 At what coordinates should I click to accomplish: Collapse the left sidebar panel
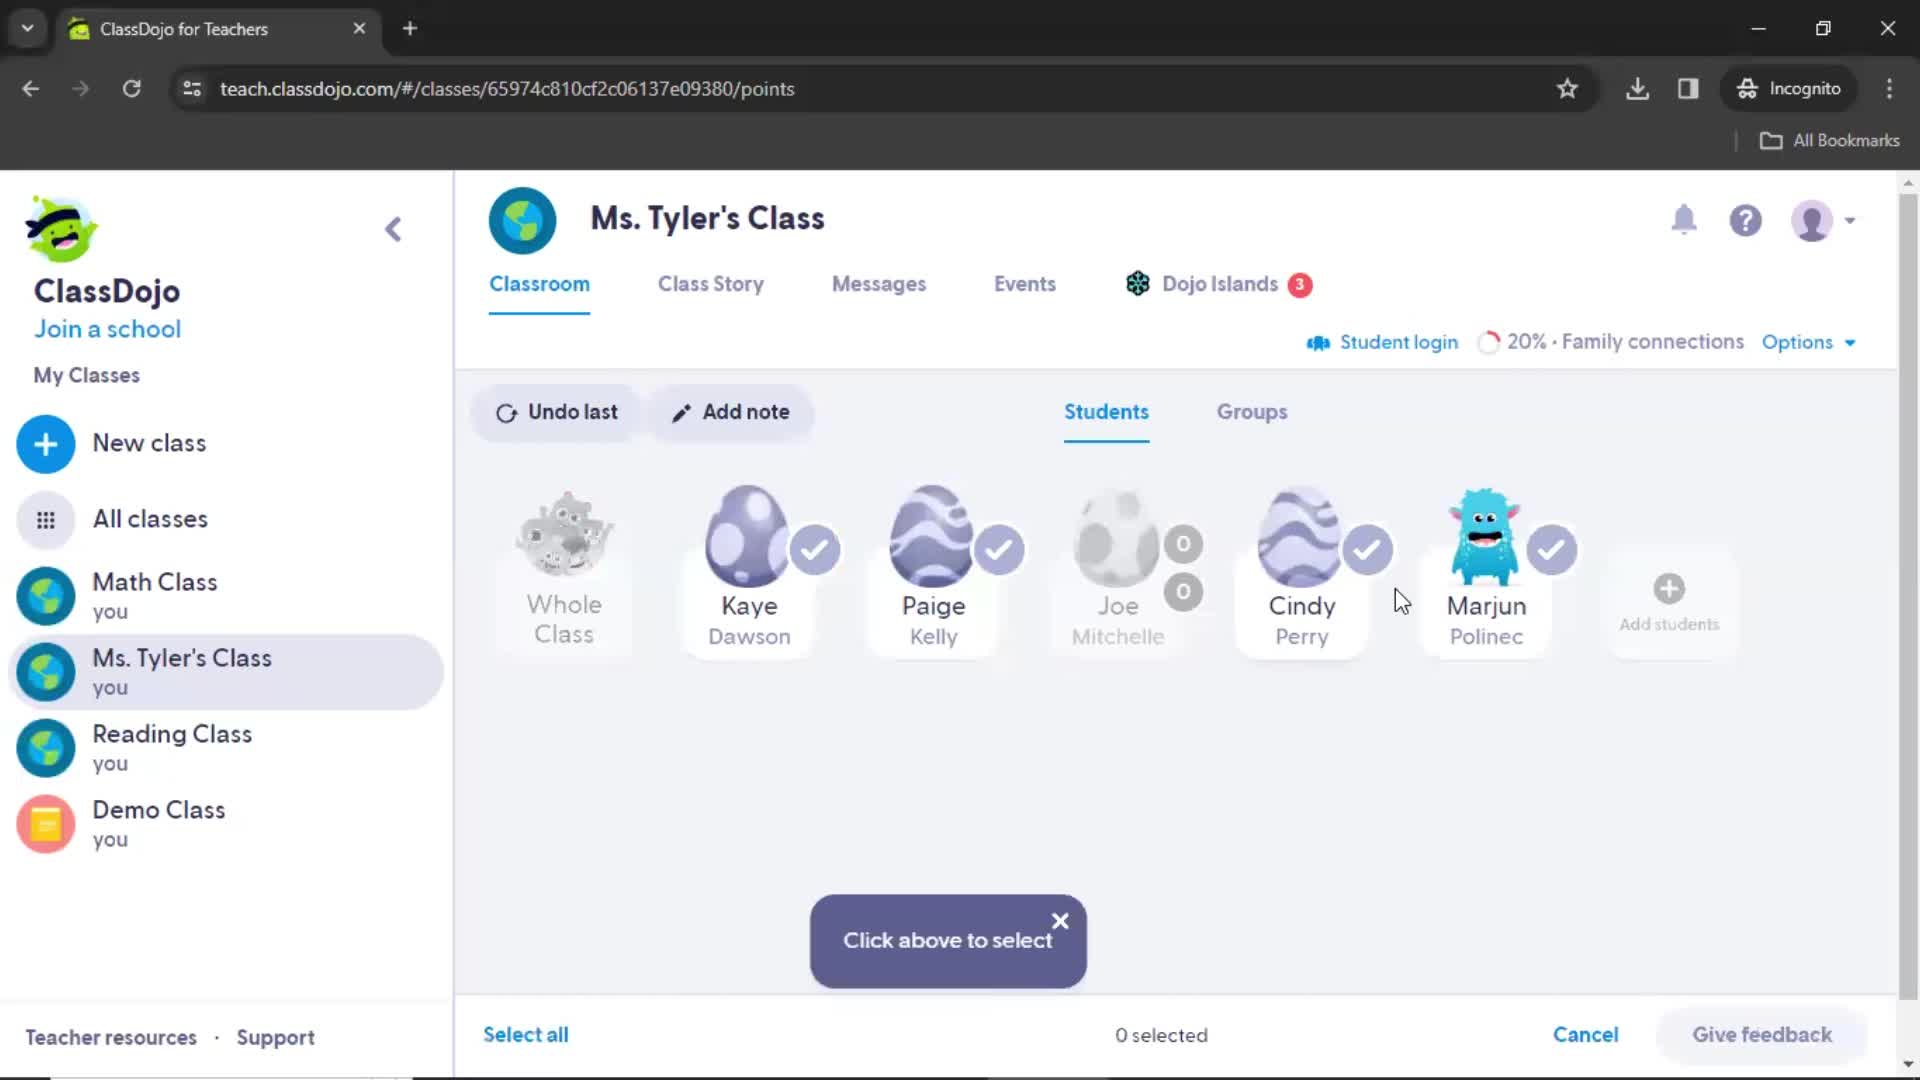(393, 227)
